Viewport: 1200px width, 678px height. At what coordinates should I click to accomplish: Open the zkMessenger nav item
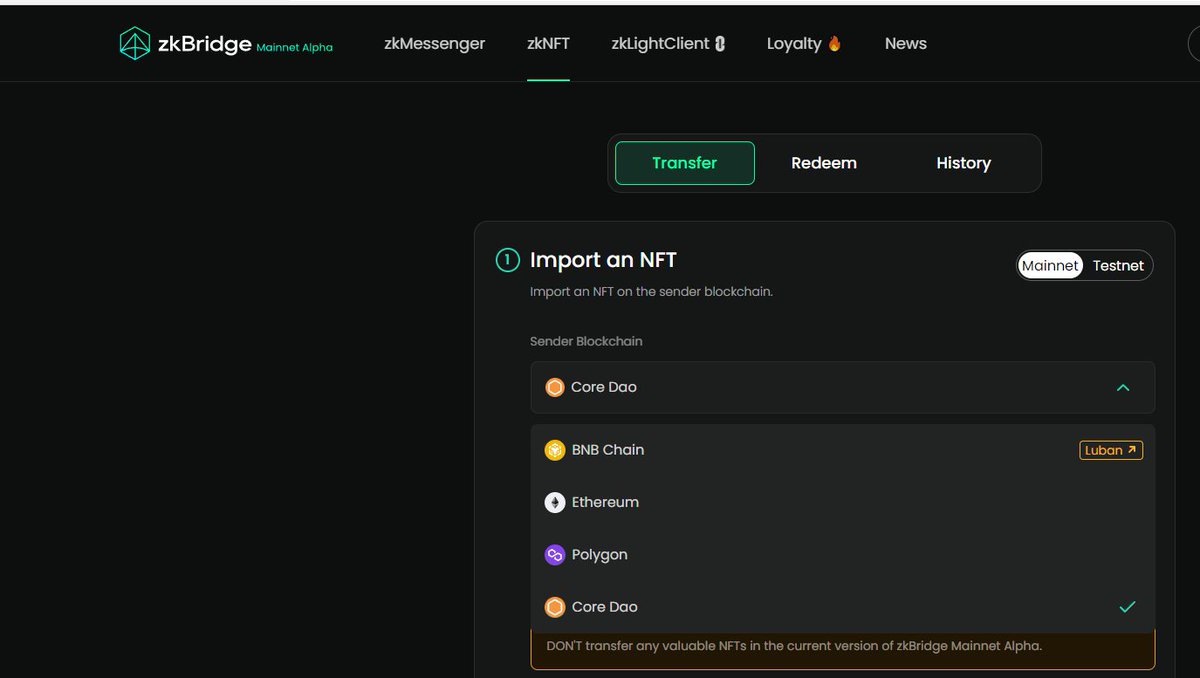434,43
